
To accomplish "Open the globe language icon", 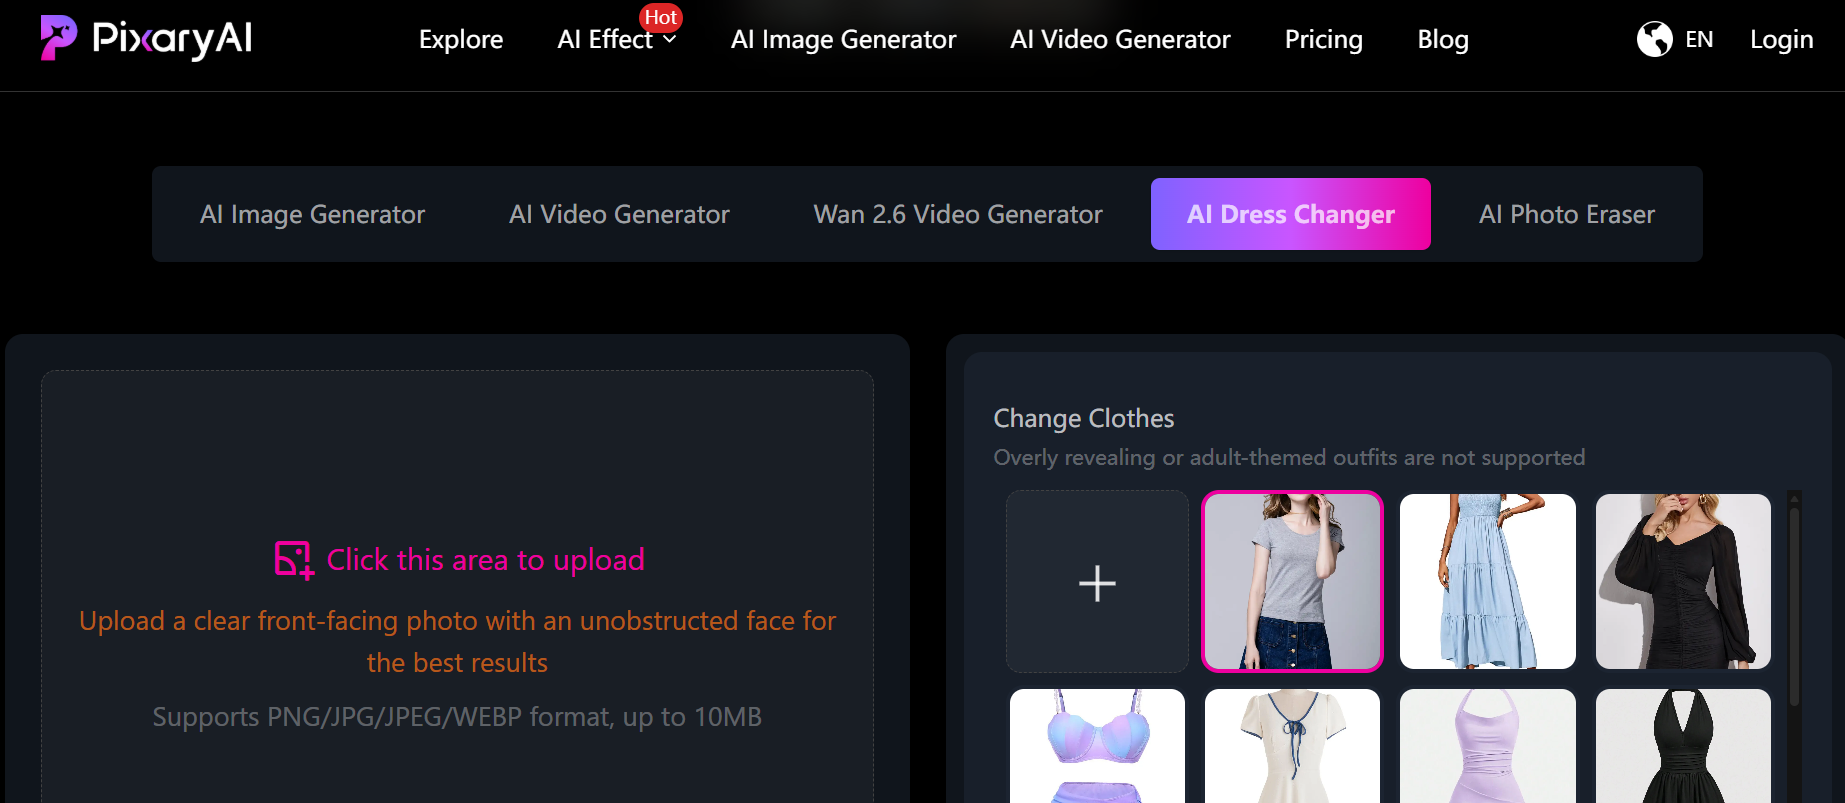I will coord(1654,39).
